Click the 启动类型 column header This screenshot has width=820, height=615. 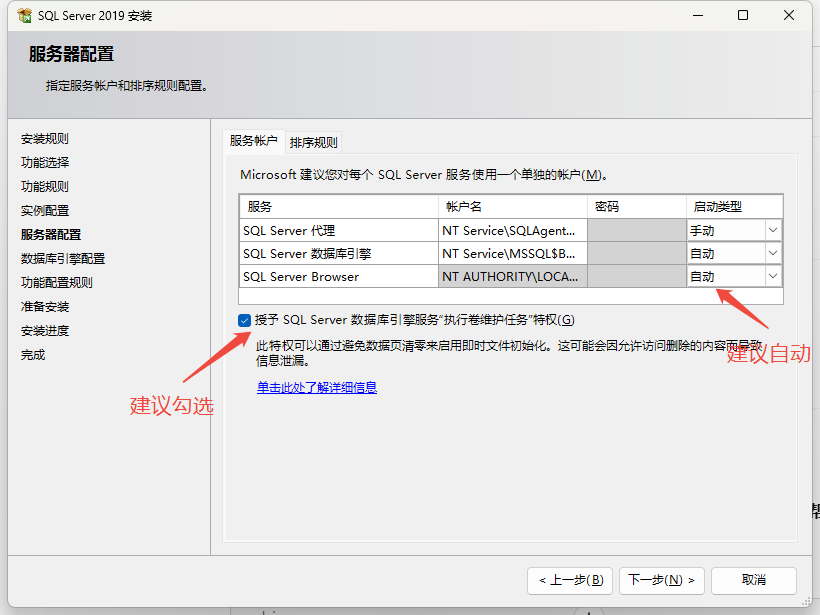735,207
